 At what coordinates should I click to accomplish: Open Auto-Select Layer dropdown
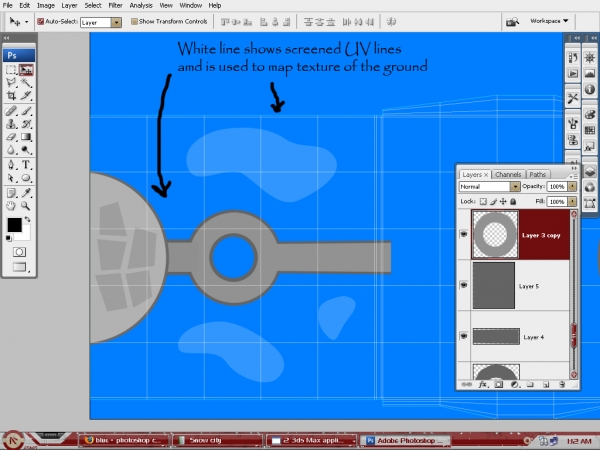(x=116, y=22)
